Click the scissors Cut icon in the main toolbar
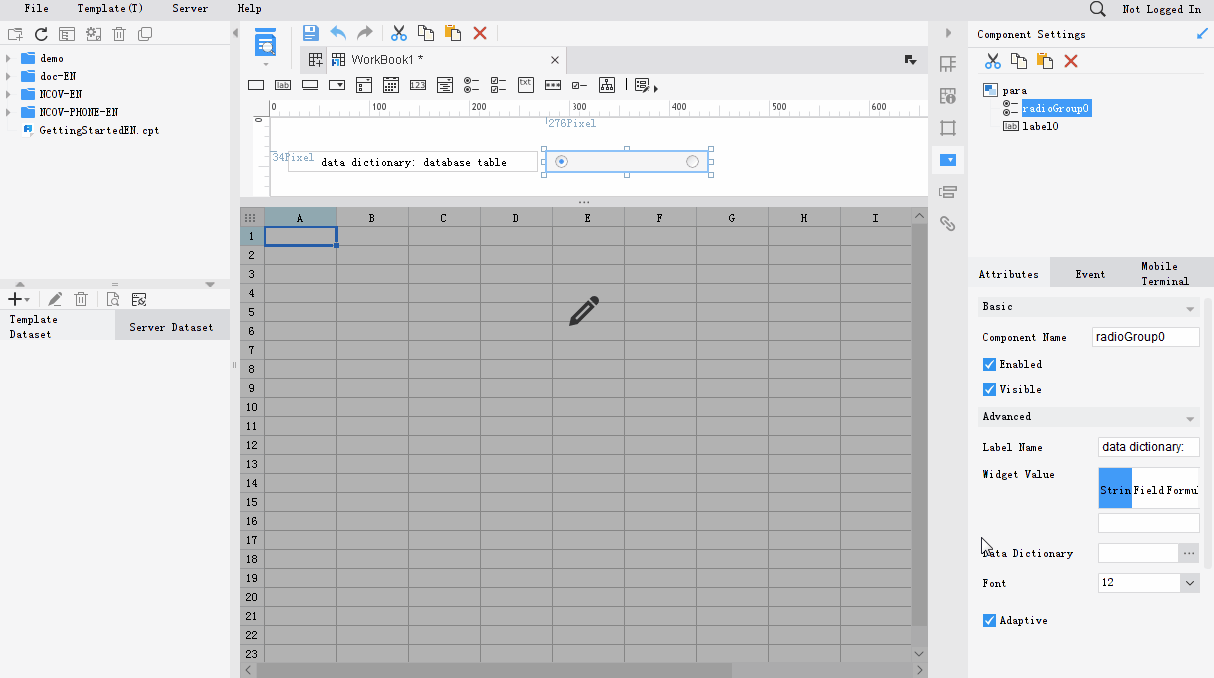Screen dimensions: 1214x678 point(399,33)
